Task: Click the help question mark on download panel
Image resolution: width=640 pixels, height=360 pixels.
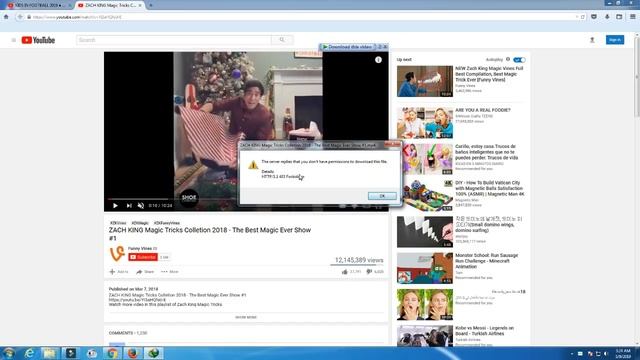Action: [379, 47]
